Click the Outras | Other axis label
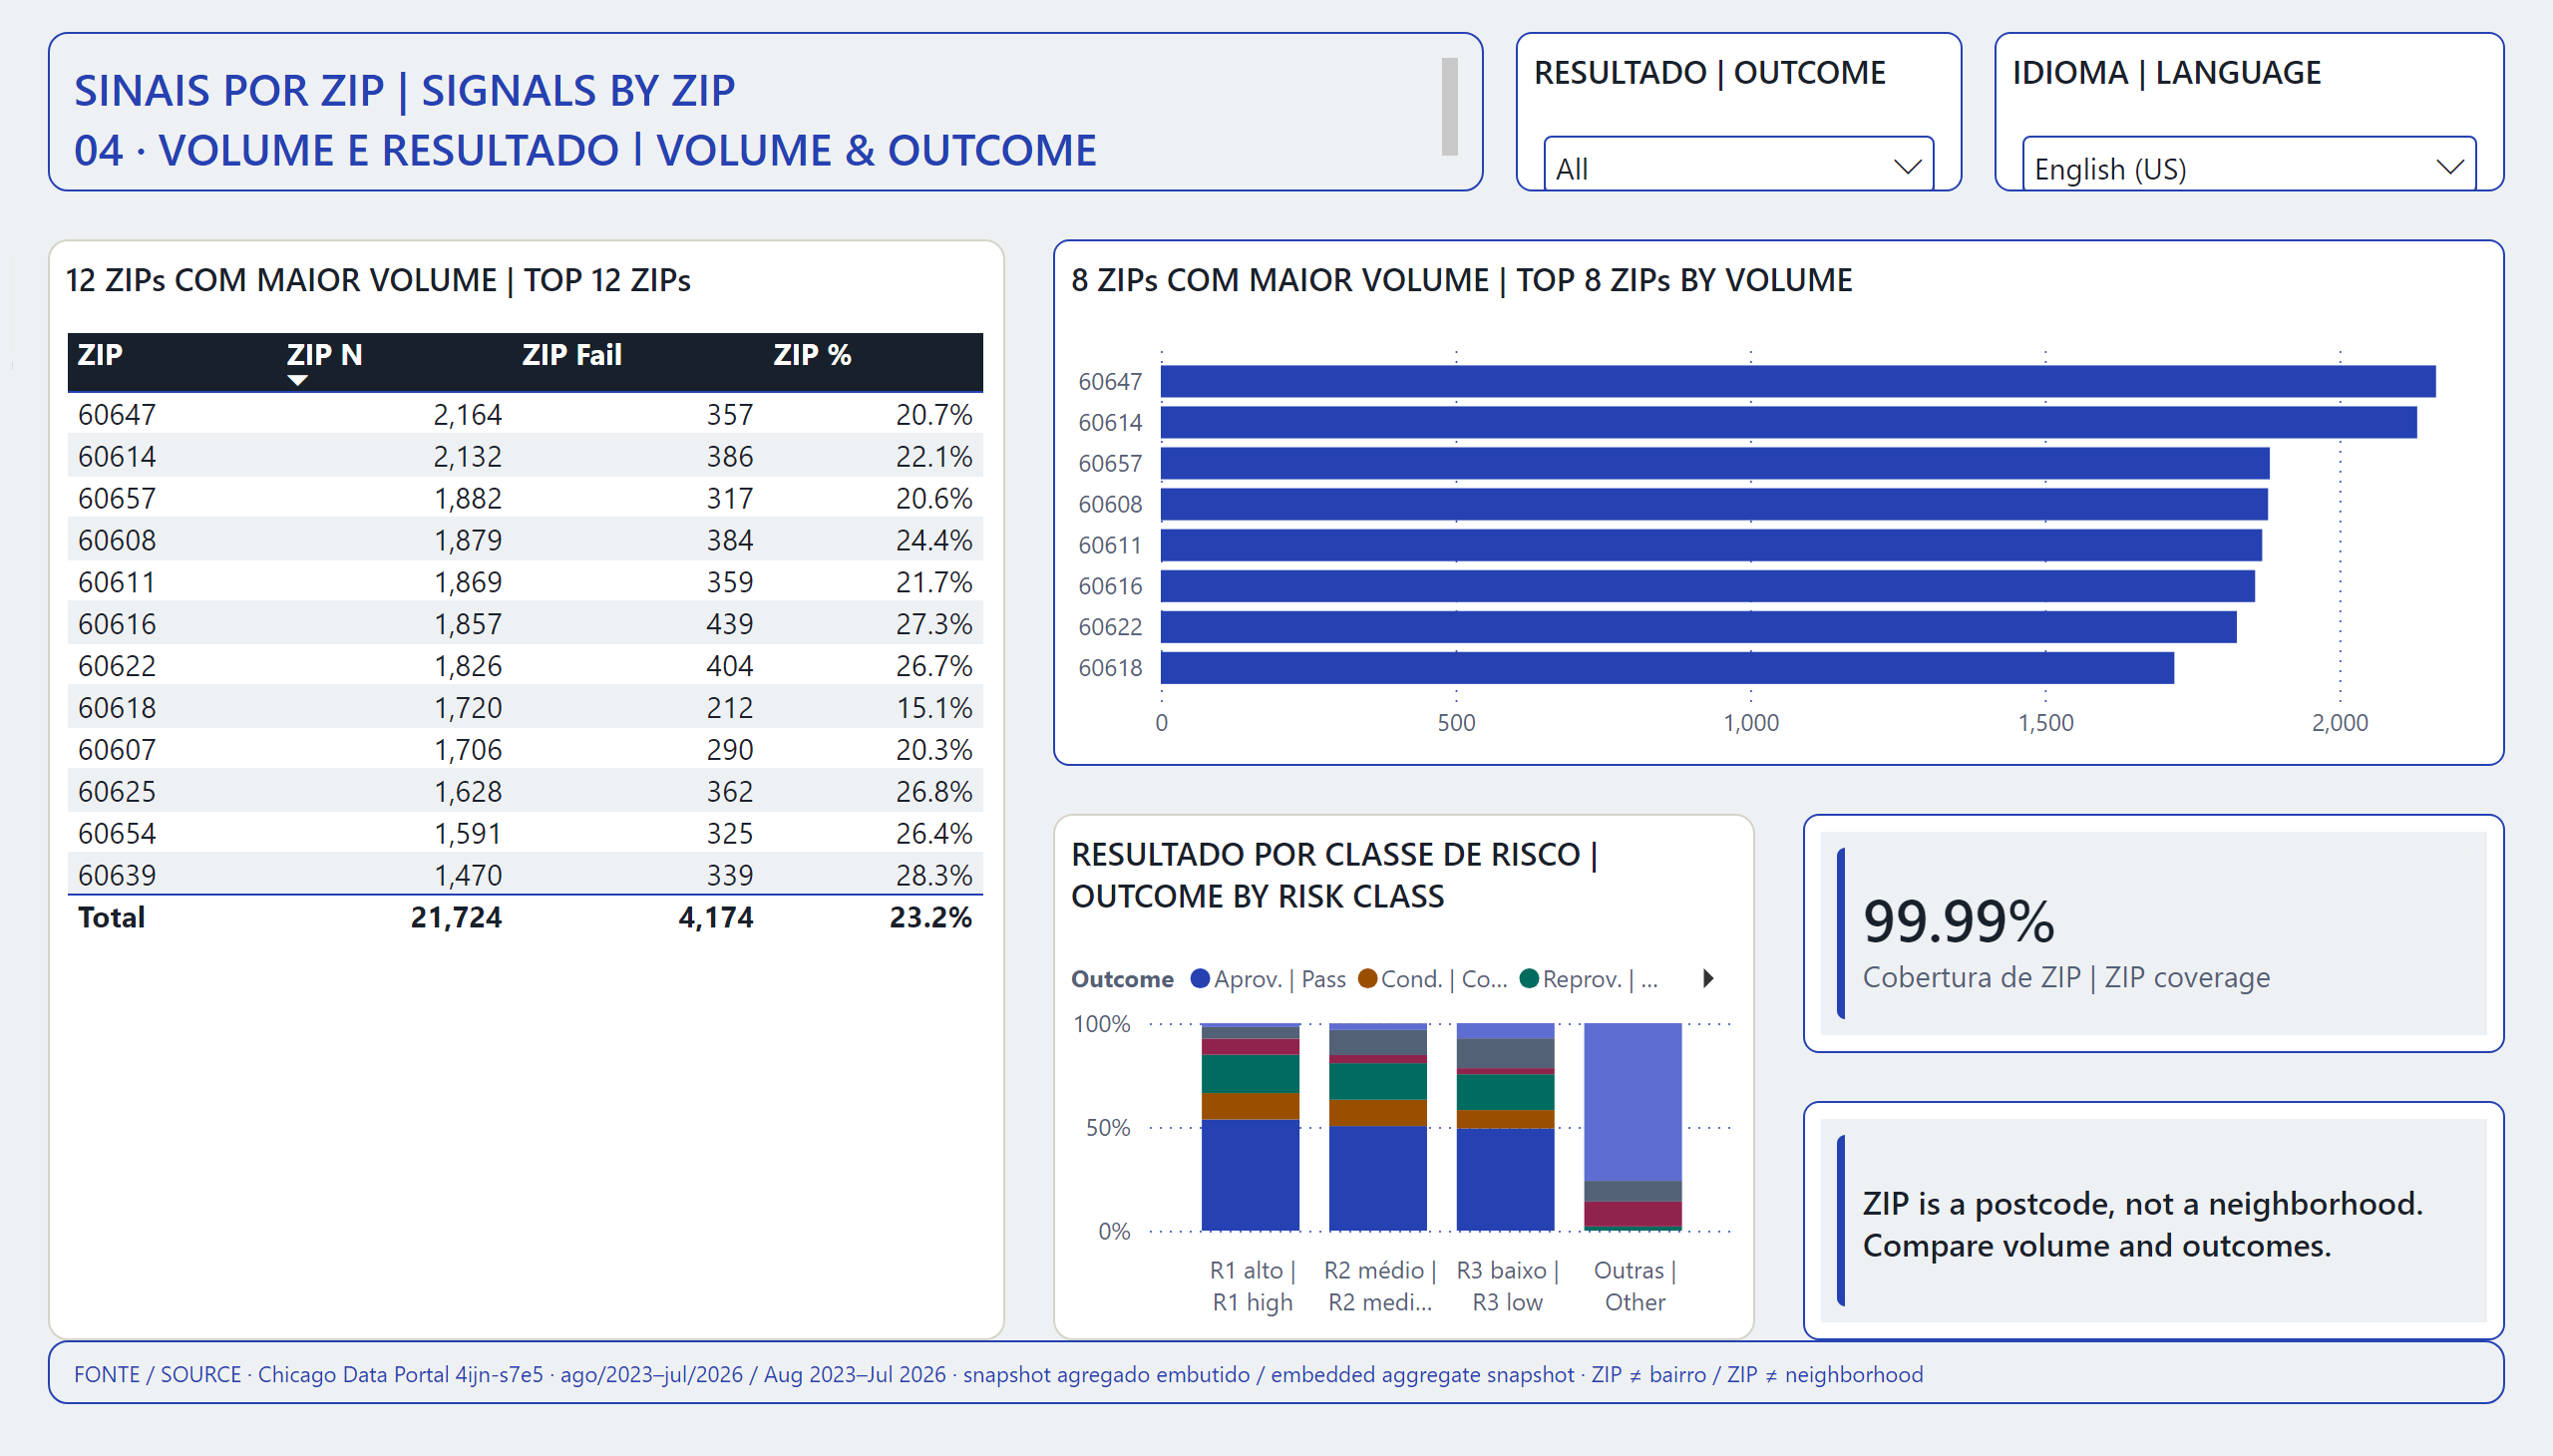Viewport: 2553px width, 1456px height. (x=1635, y=1286)
